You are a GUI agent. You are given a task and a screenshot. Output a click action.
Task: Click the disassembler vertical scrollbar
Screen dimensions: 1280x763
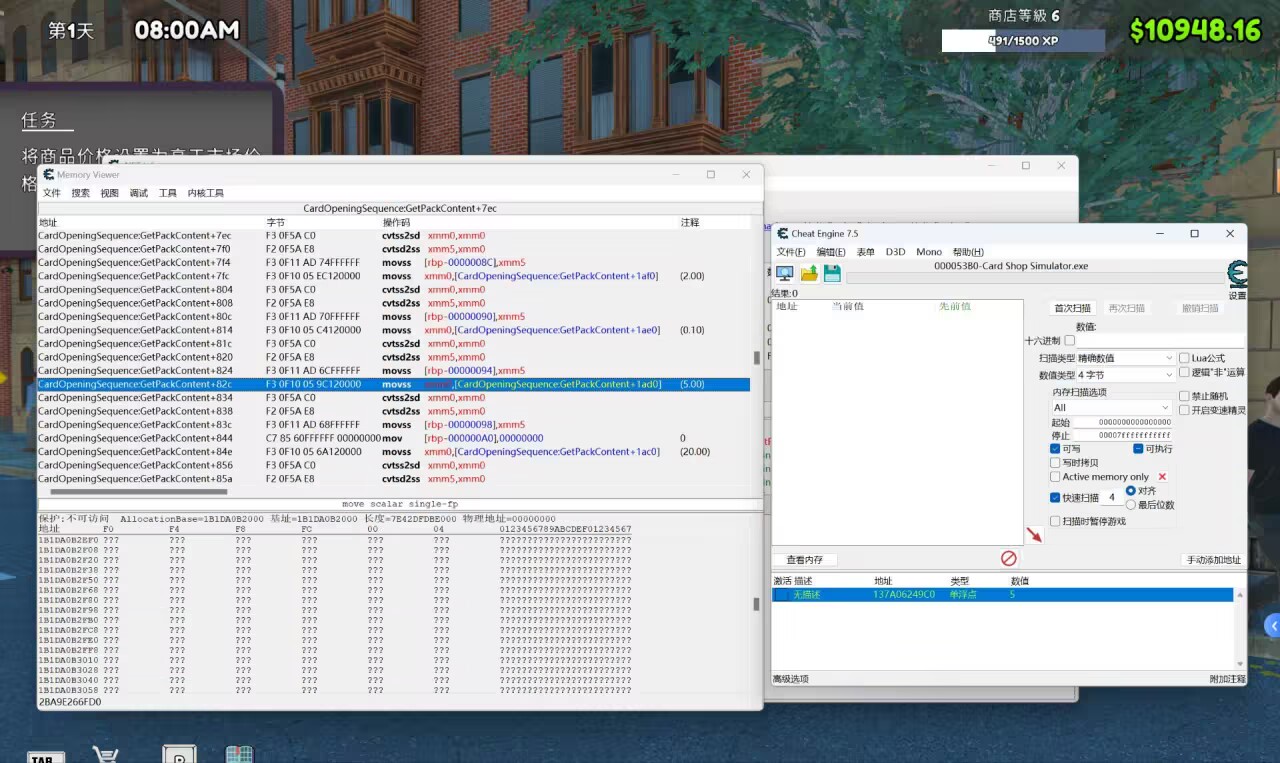click(x=757, y=358)
